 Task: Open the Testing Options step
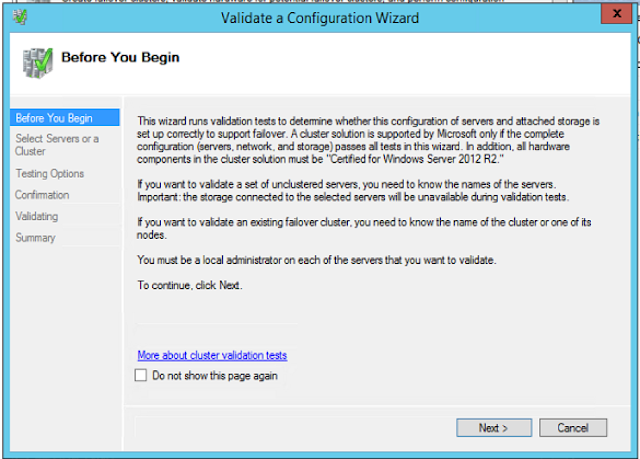[49, 173]
